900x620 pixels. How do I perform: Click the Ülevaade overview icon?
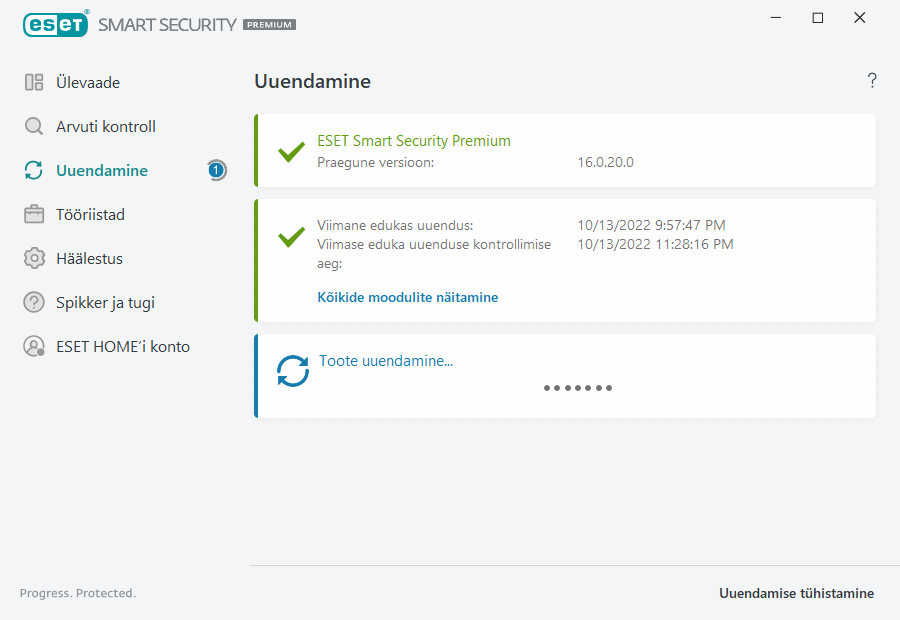click(34, 83)
